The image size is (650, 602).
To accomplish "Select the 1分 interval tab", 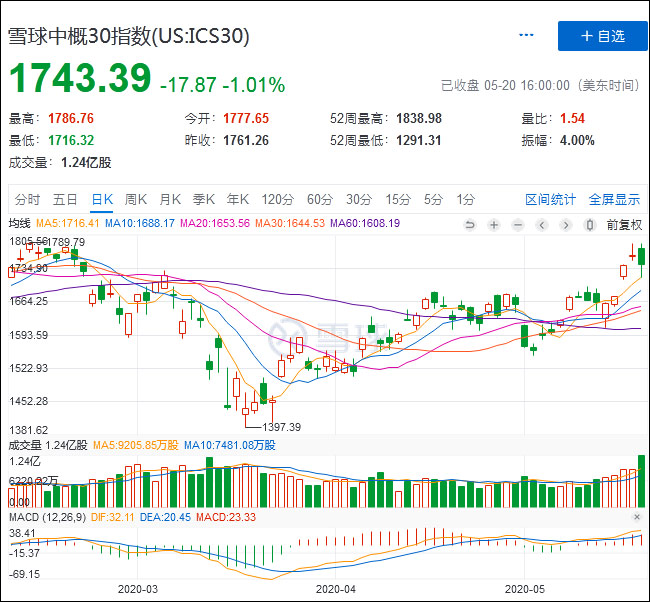I will click(466, 199).
